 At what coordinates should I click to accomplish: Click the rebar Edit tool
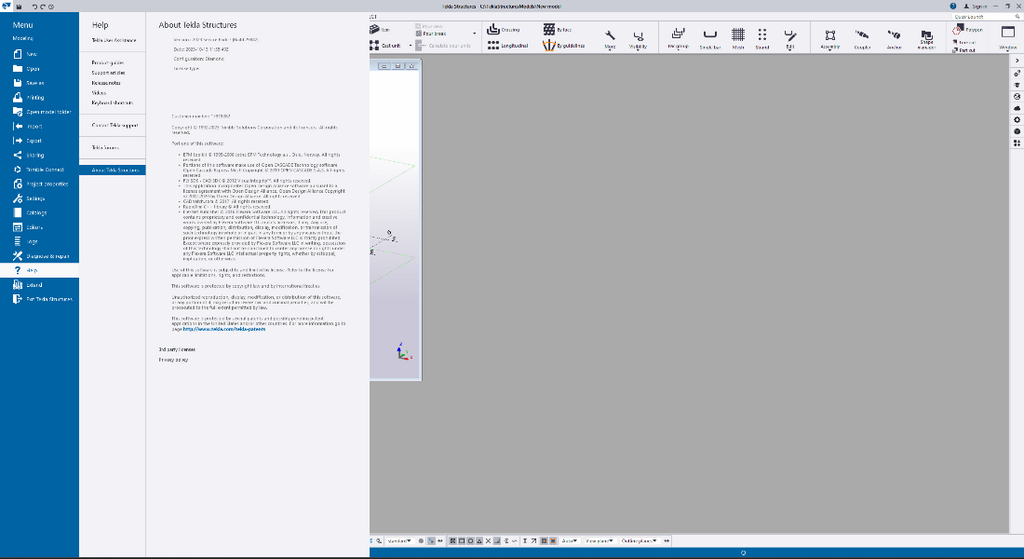790,39
